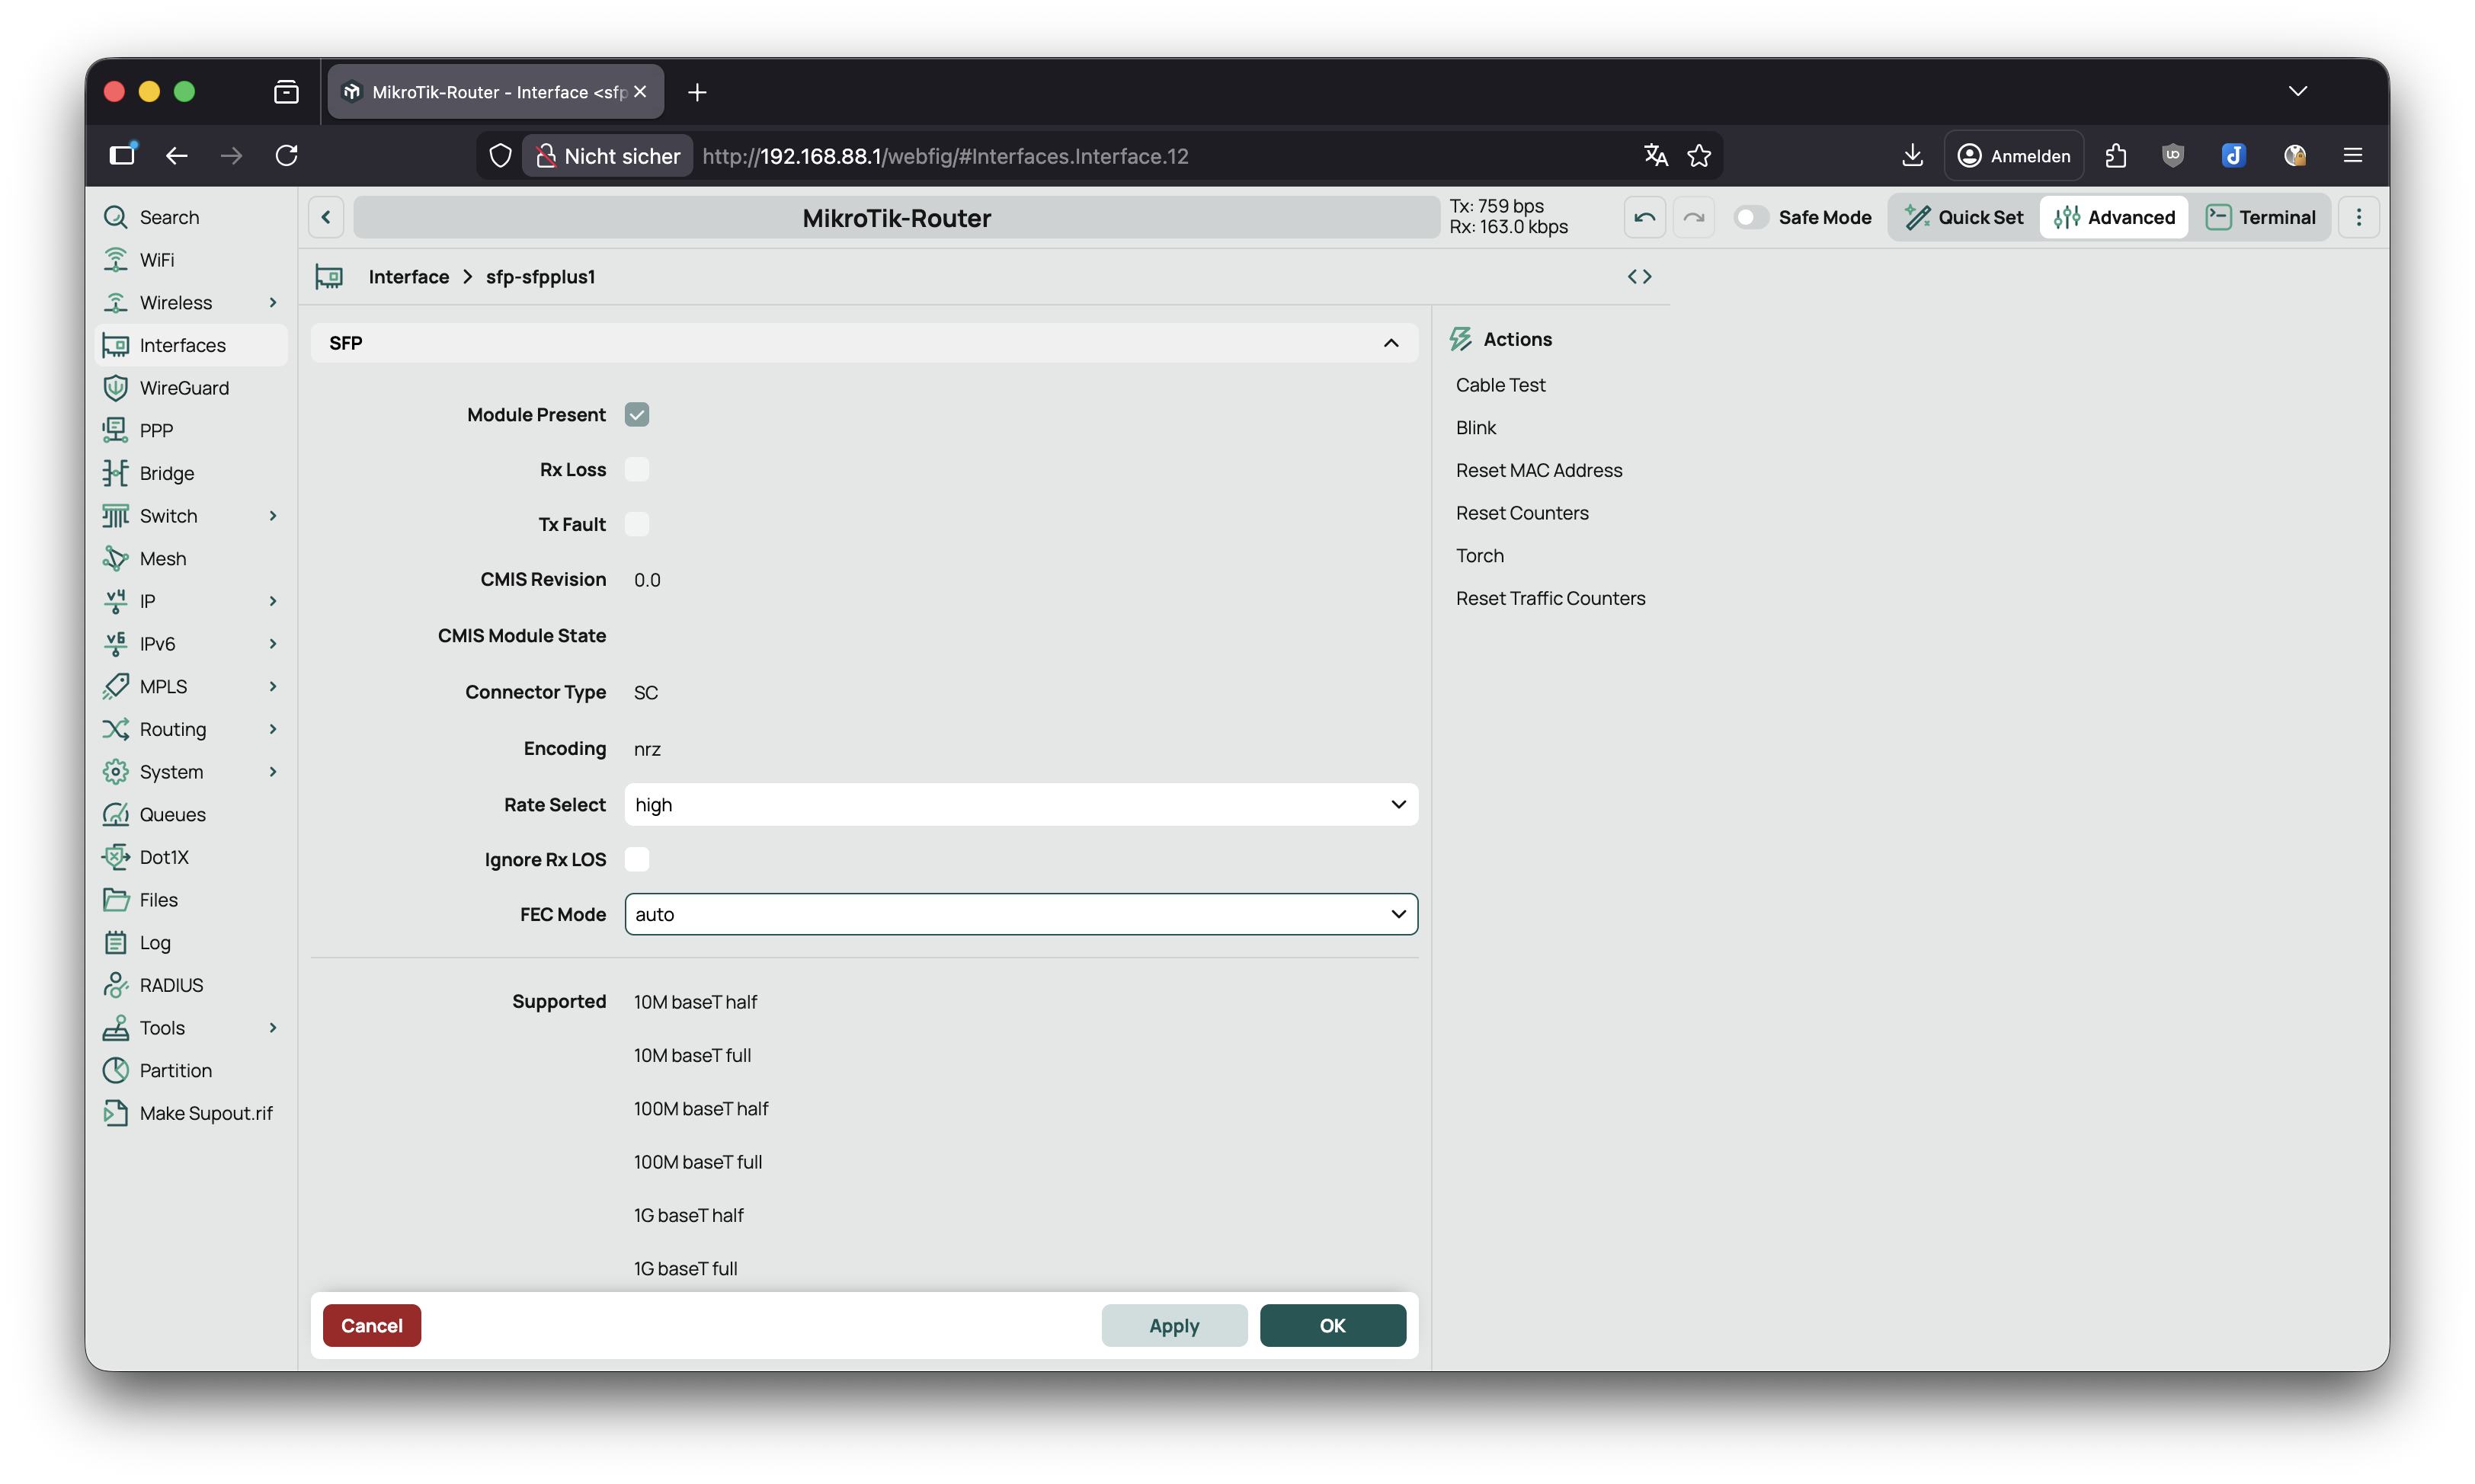Open the WiFi section icon
This screenshot has height=1484, width=2475.
115,260
